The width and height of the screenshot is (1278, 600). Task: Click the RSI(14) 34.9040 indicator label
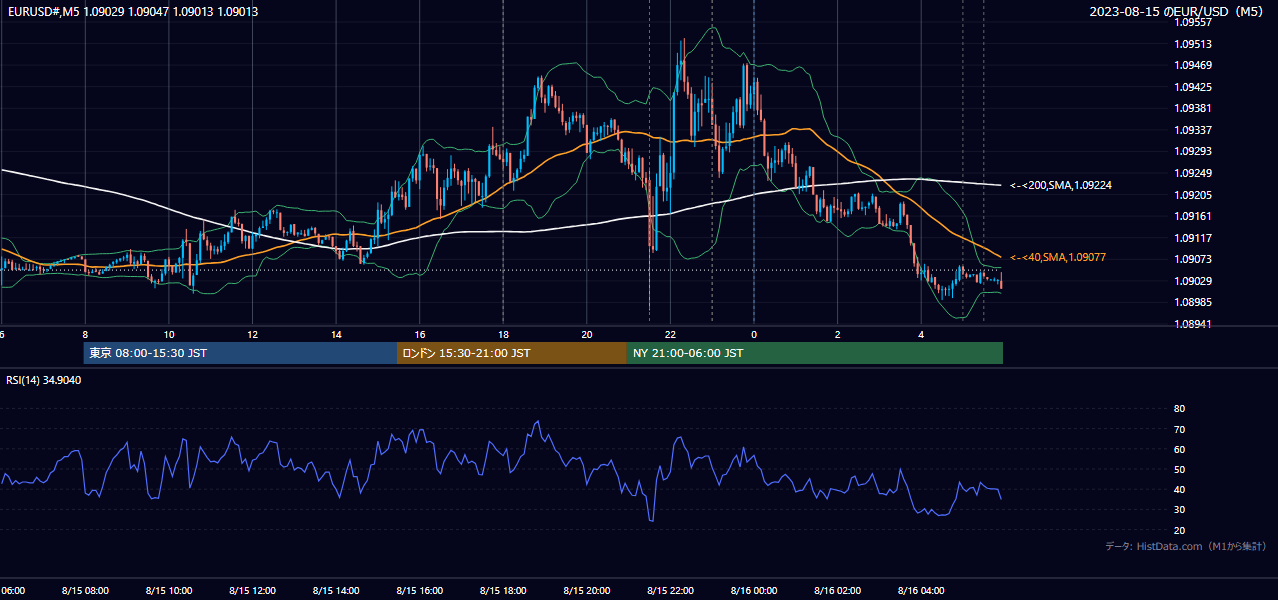pos(44,380)
